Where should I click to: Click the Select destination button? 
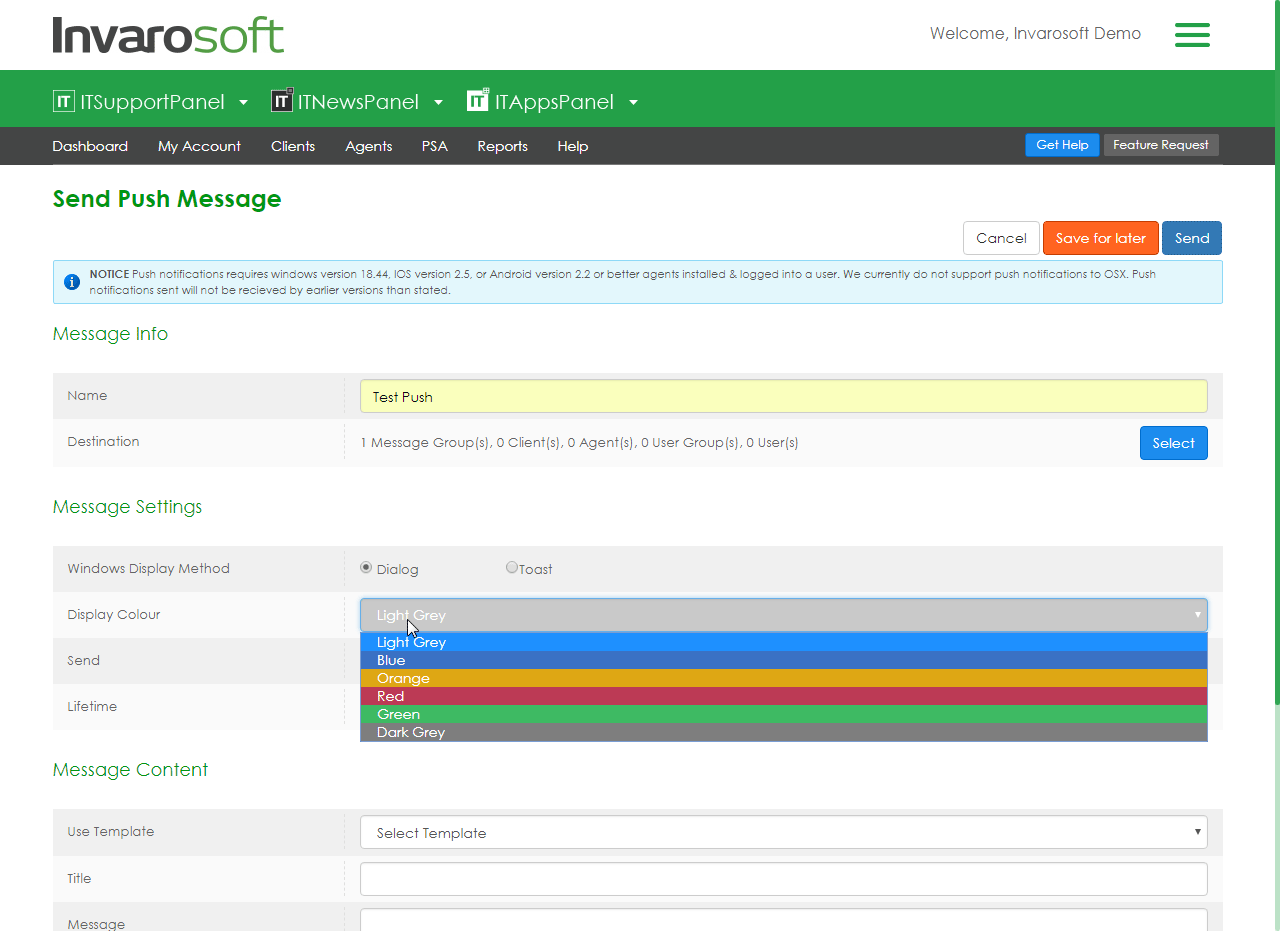click(x=1173, y=443)
